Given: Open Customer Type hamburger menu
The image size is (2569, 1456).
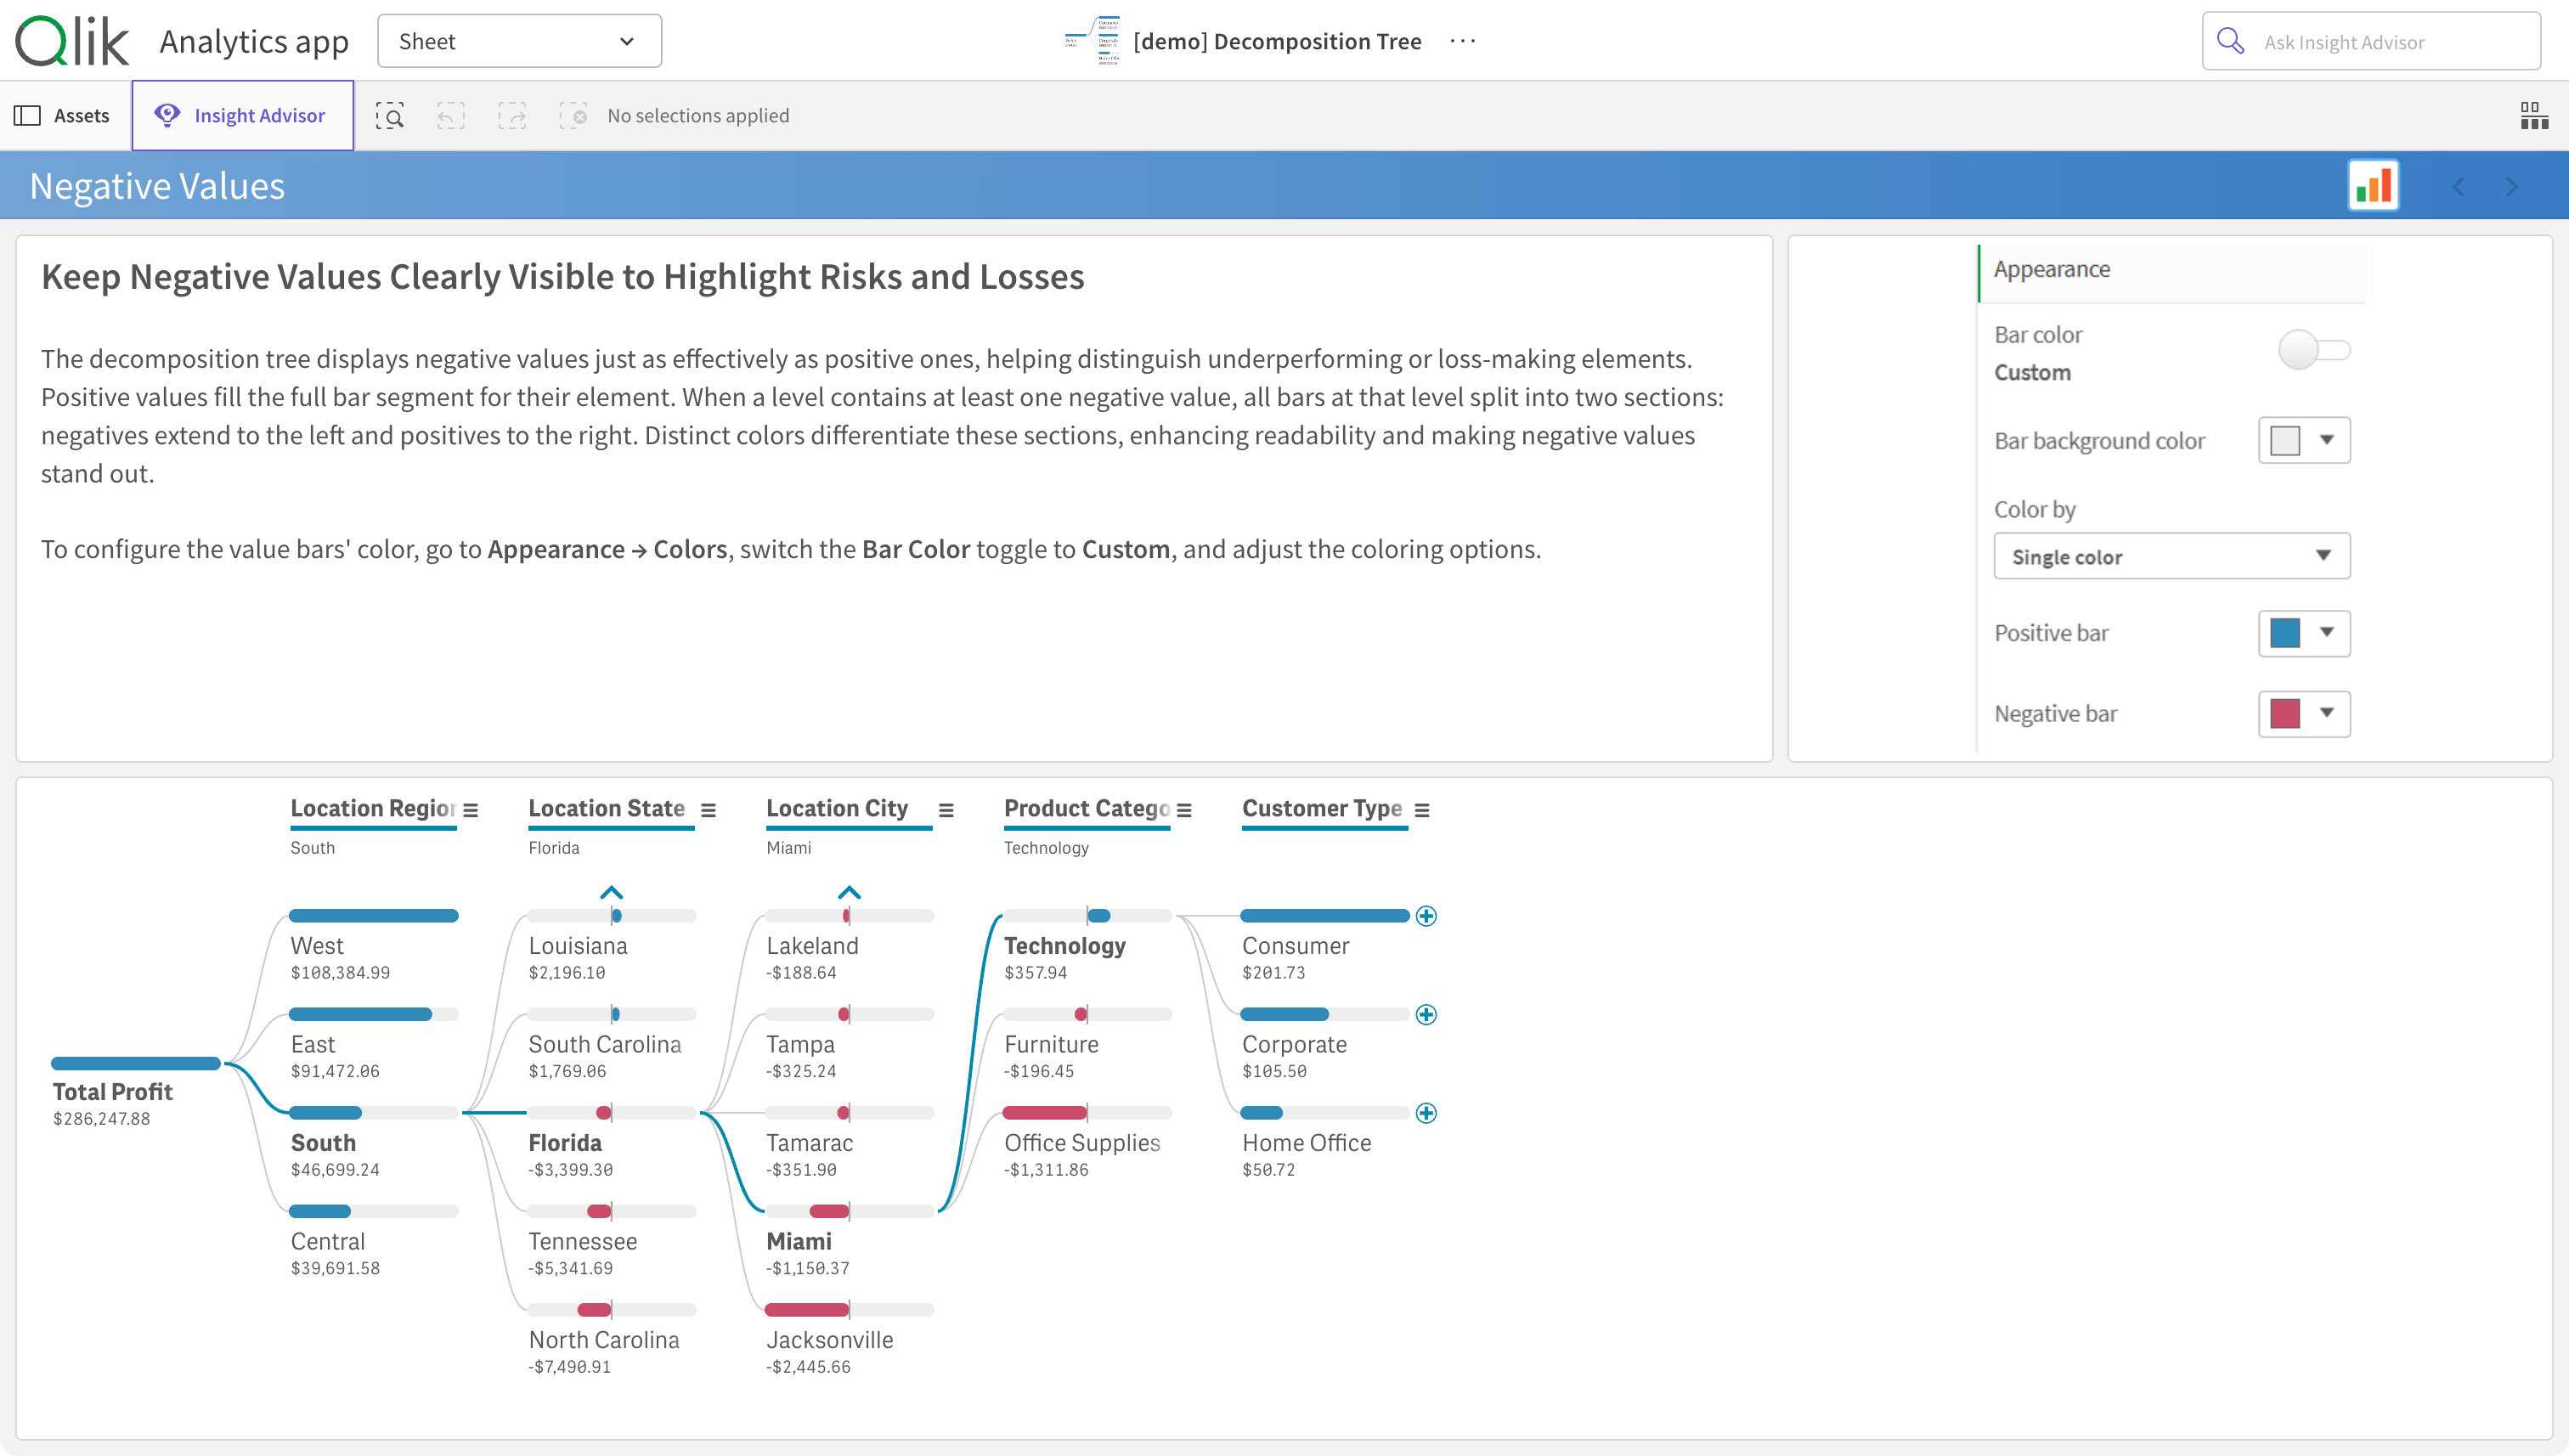Looking at the screenshot, I should coord(1422,810).
